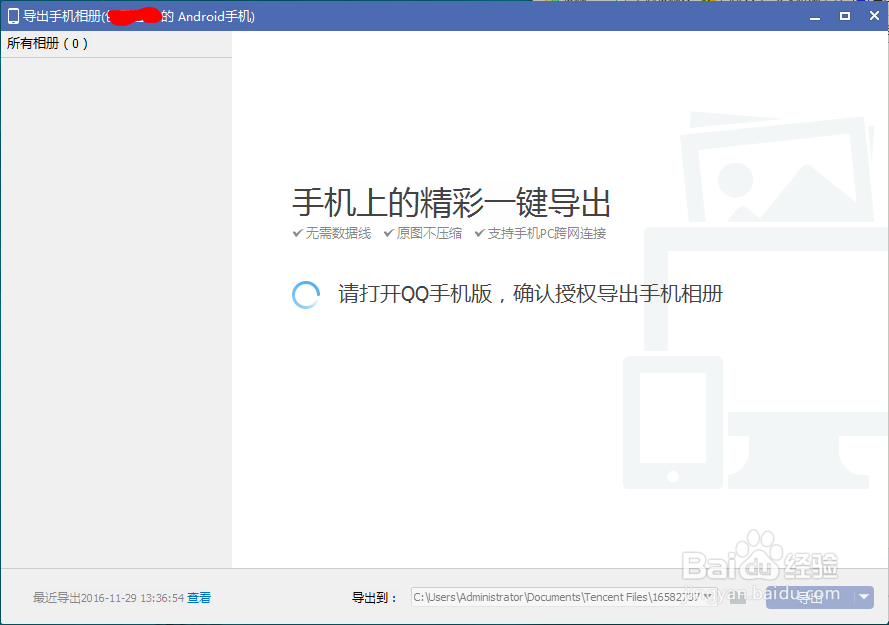889x625 pixels.
Task: Close the export album window
Action: pyautogui.click(x=874, y=16)
